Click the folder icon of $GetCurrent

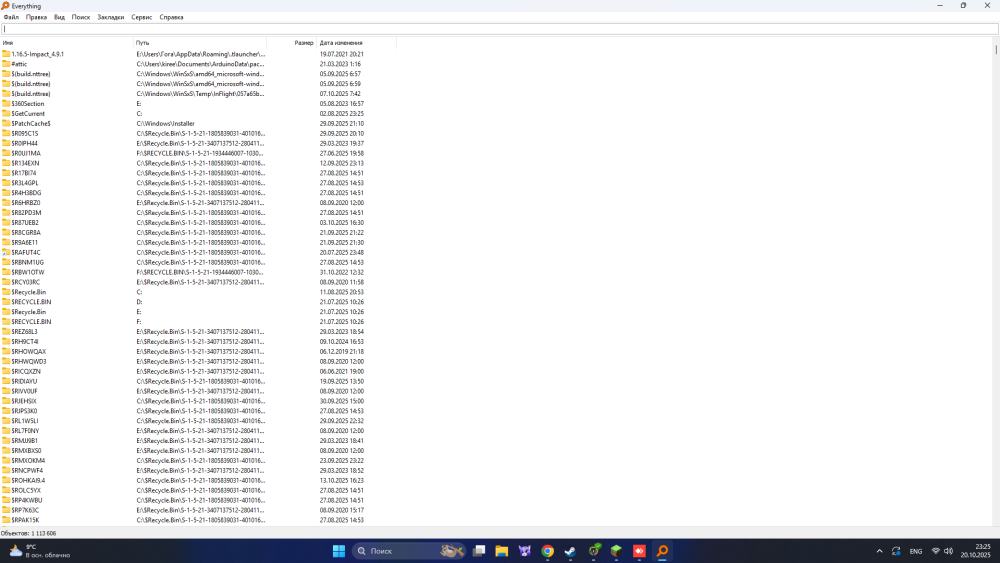coord(6,113)
